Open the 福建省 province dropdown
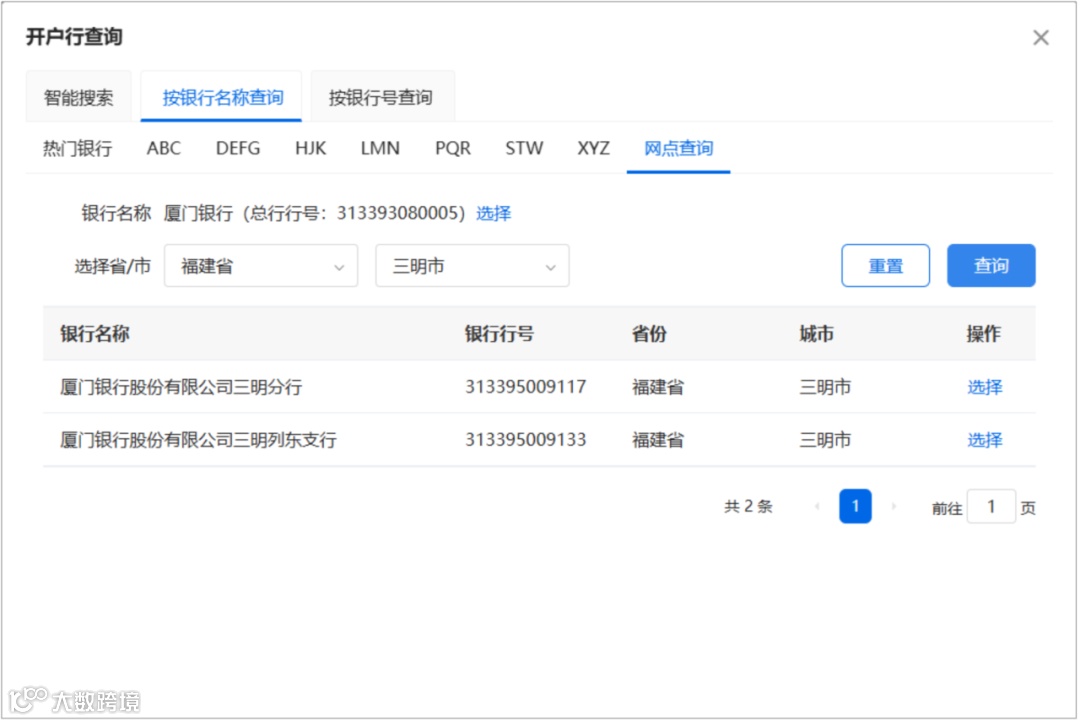This screenshot has width=1080, height=721. coord(261,266)
